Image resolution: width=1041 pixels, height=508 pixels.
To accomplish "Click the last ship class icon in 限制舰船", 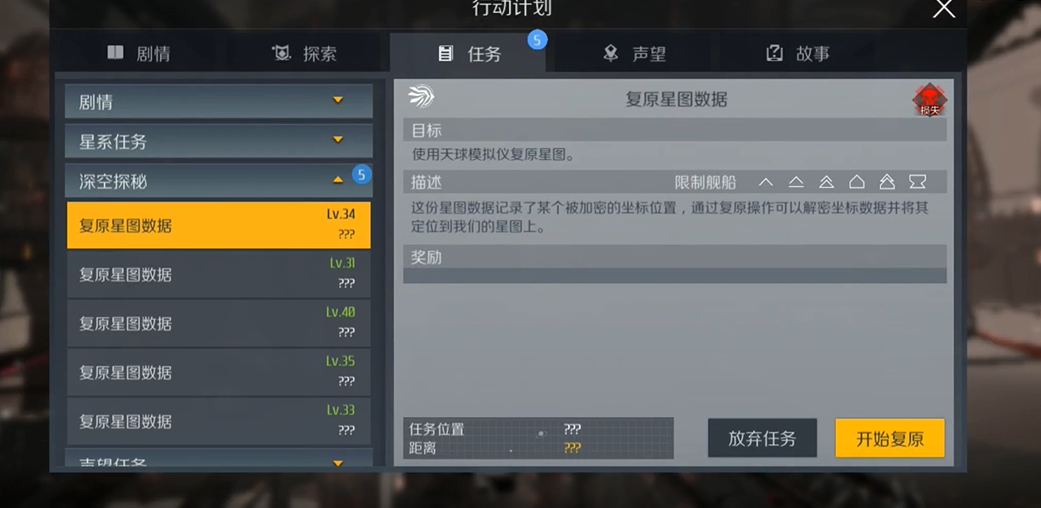I will coord(917,182).
